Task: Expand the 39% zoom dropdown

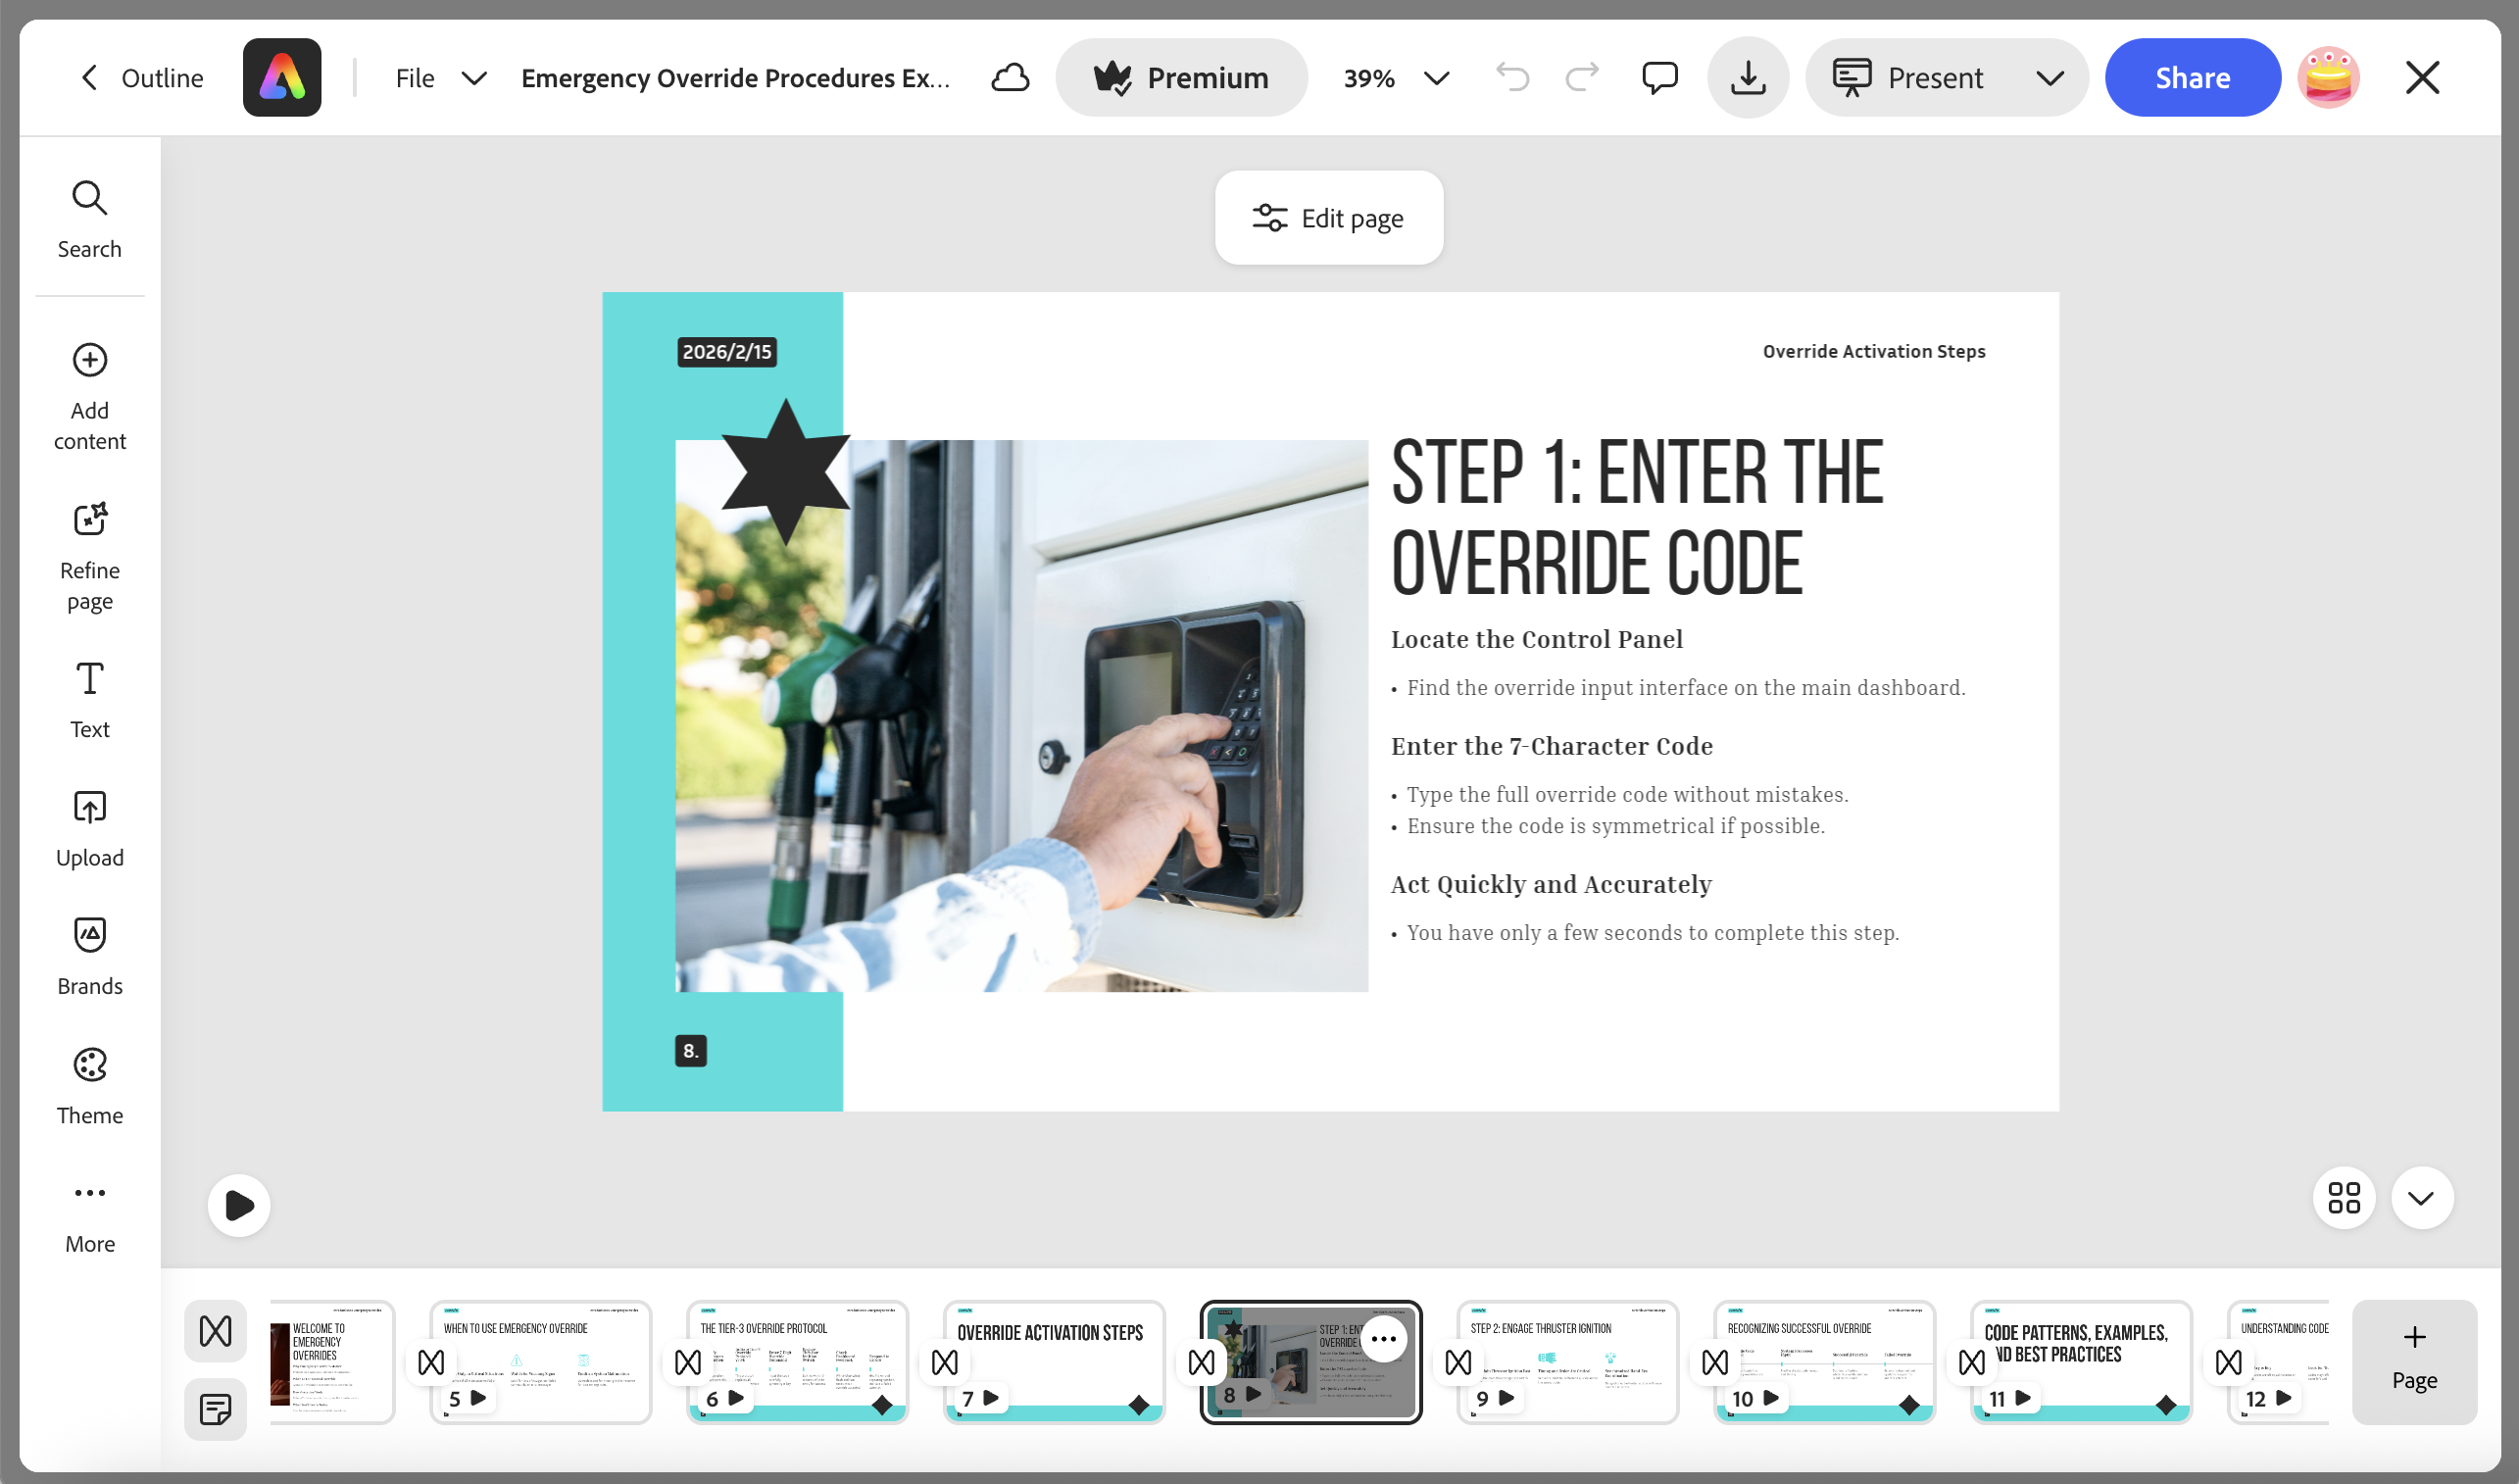Action: point(1436,78)
